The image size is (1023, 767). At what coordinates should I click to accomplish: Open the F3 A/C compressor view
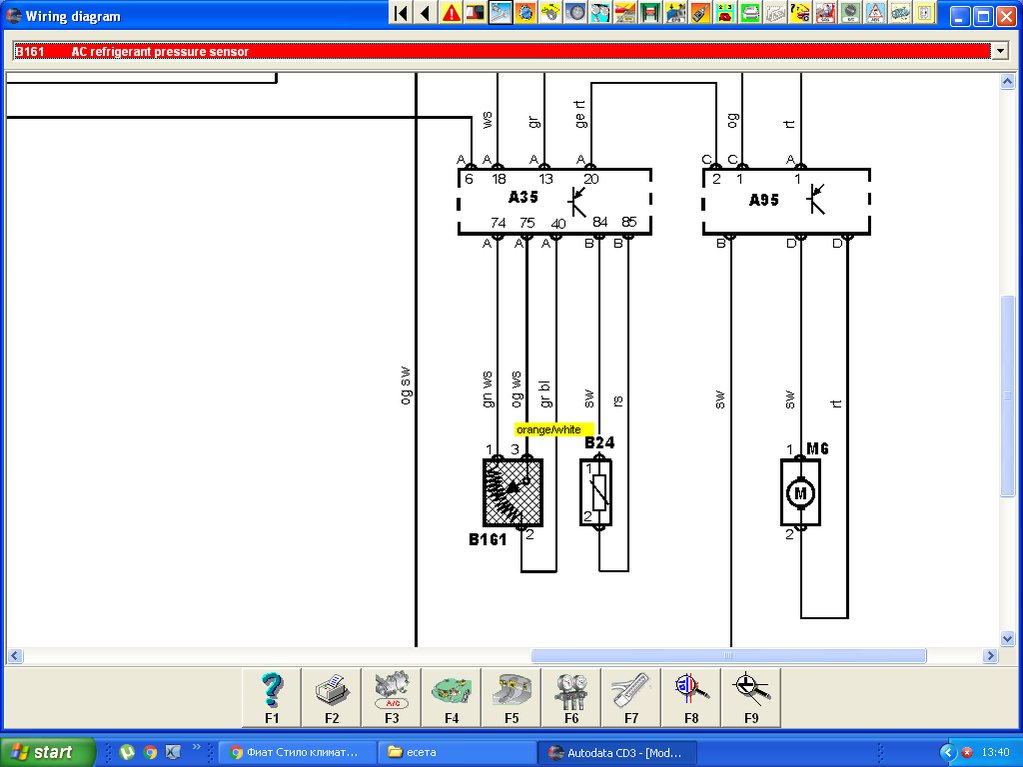391,696
